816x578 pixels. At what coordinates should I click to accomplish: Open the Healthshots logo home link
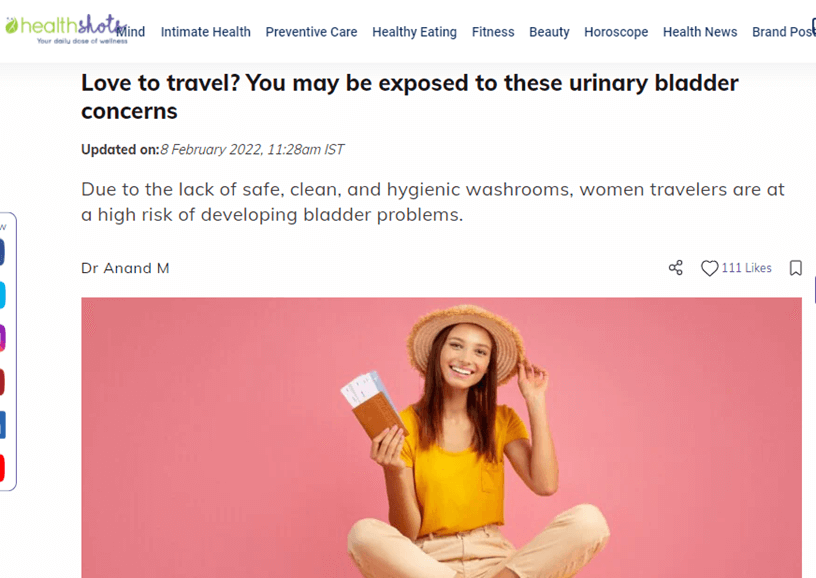tap(66, 29)
